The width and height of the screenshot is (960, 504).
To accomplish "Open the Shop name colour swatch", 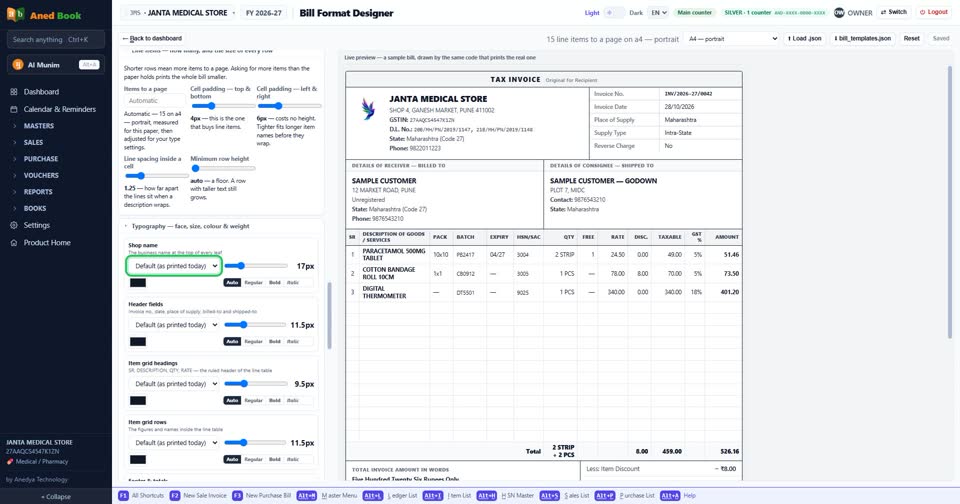I will coord(138,282).
